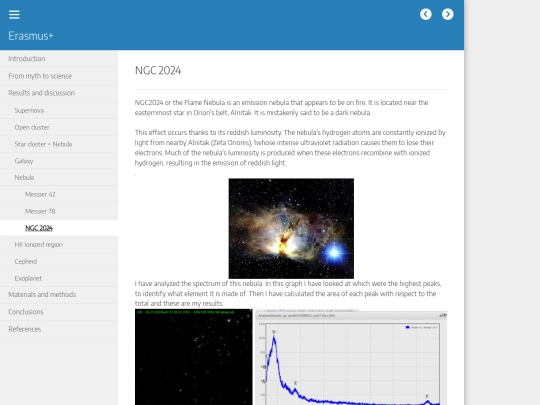Viewport: 540px width, 405px height.
Task: Click paragraph starting 'I have analyzed the spectrum'
Action: pos(288,293)
